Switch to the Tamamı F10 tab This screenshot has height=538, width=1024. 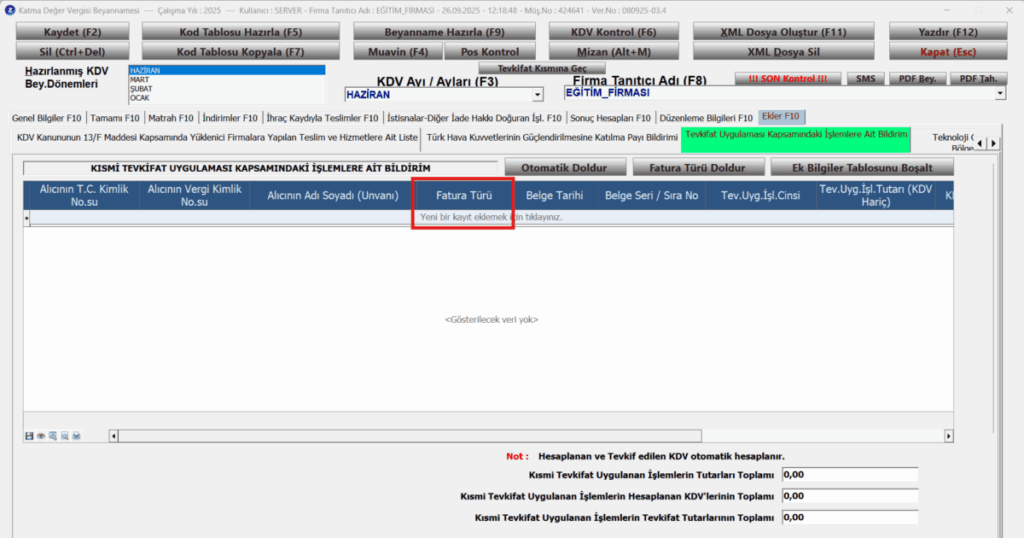coord(115,118)
